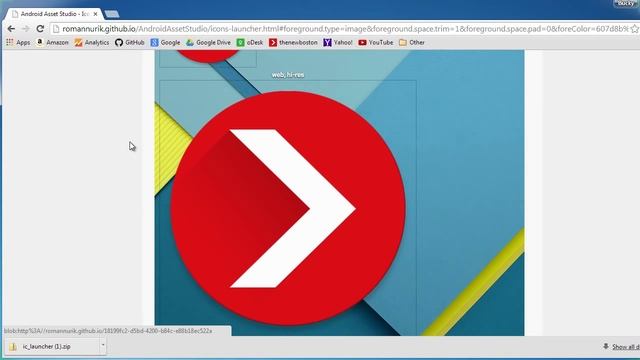Open the GitHub bookmark
The height and width of the screenshot is (360, 640).
[x=130, y=42]
